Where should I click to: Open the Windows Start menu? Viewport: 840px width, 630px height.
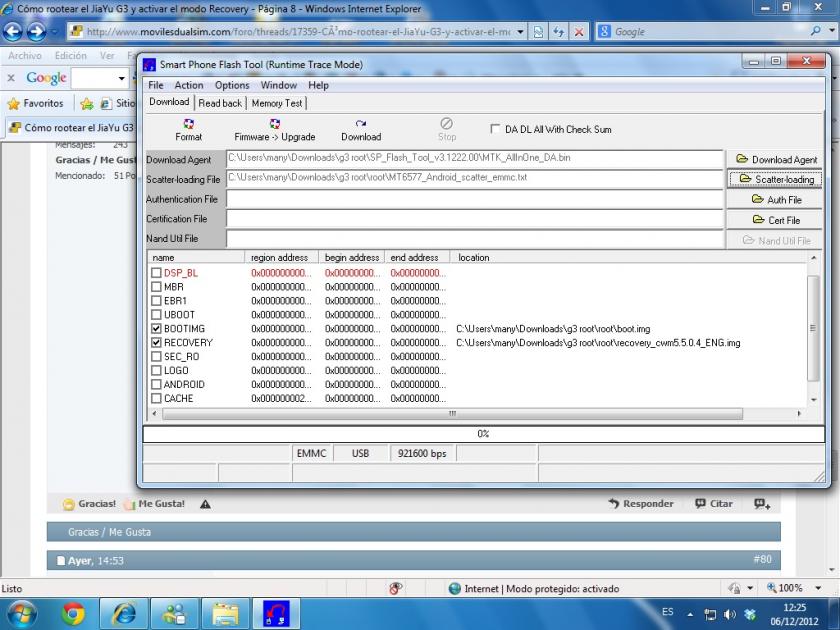[22, 614]
